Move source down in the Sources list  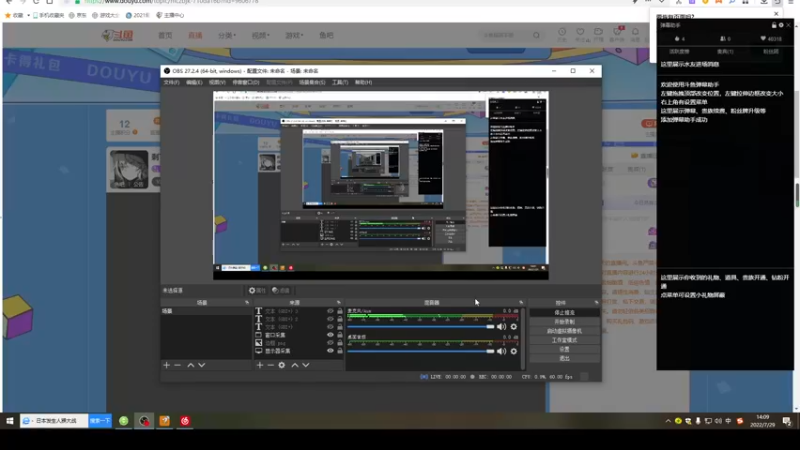pyautogui.click(x=306, y=365)
